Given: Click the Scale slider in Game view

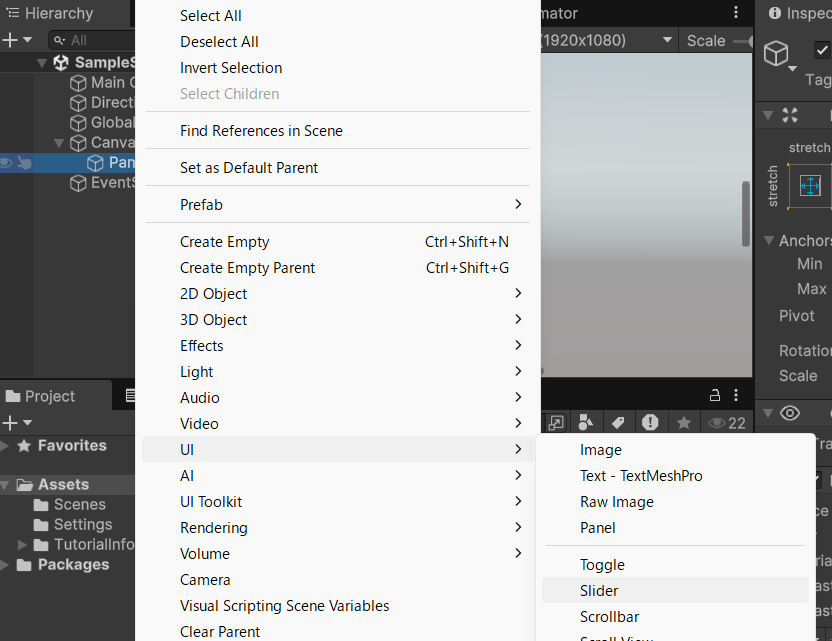Looking at the screenshot, I should point(742,41).
